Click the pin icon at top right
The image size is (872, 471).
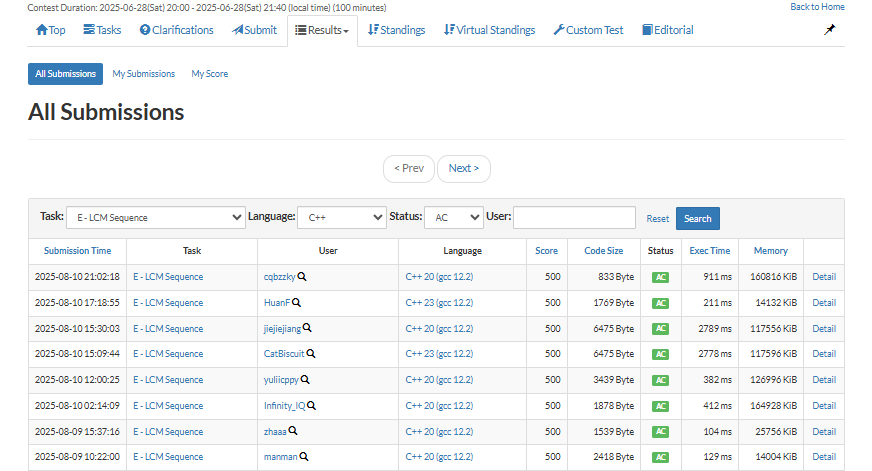tap(829, 29)
